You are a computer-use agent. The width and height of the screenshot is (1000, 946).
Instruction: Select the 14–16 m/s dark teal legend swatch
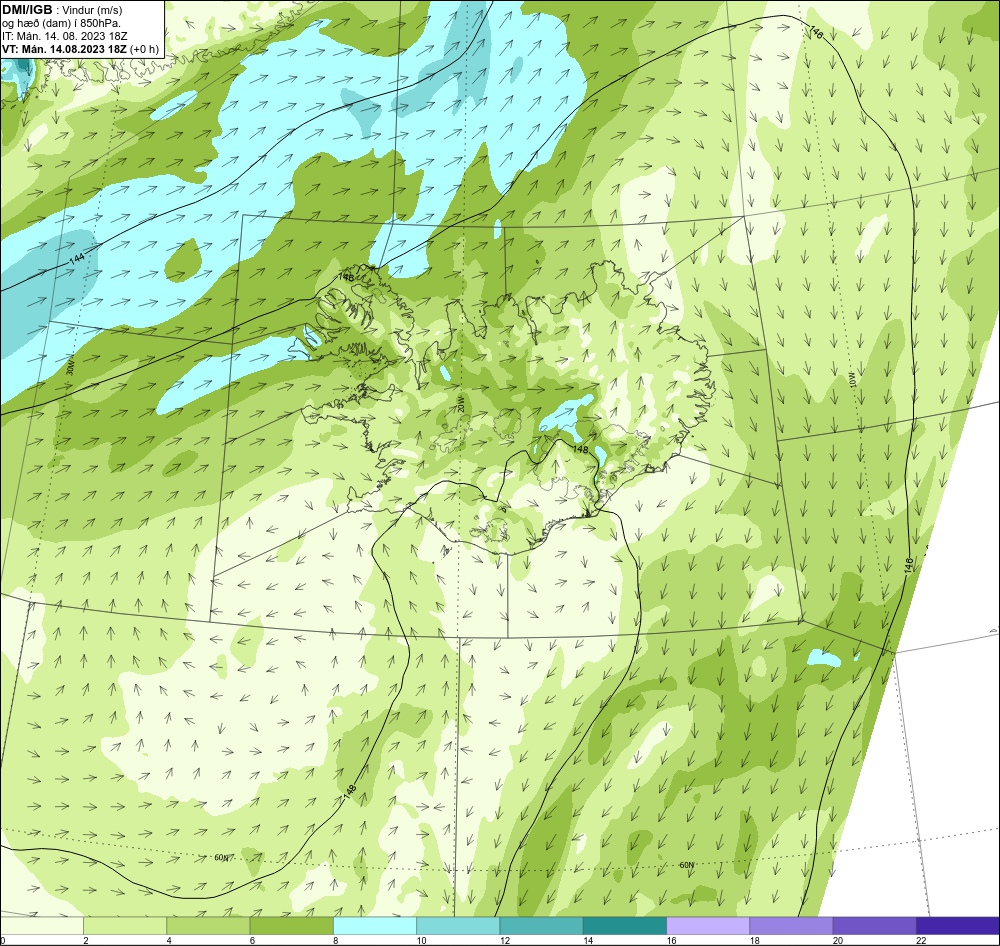pos(624,926)
